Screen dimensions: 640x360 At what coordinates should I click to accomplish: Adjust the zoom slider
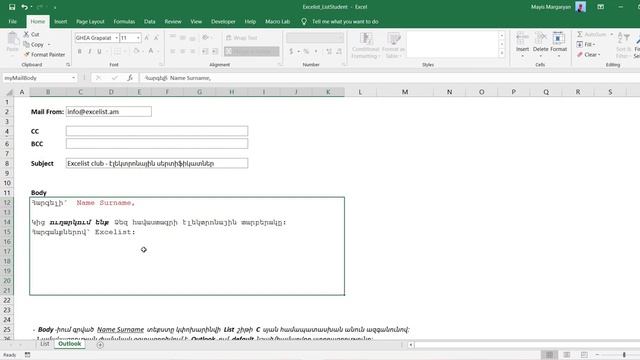[624, 355]
